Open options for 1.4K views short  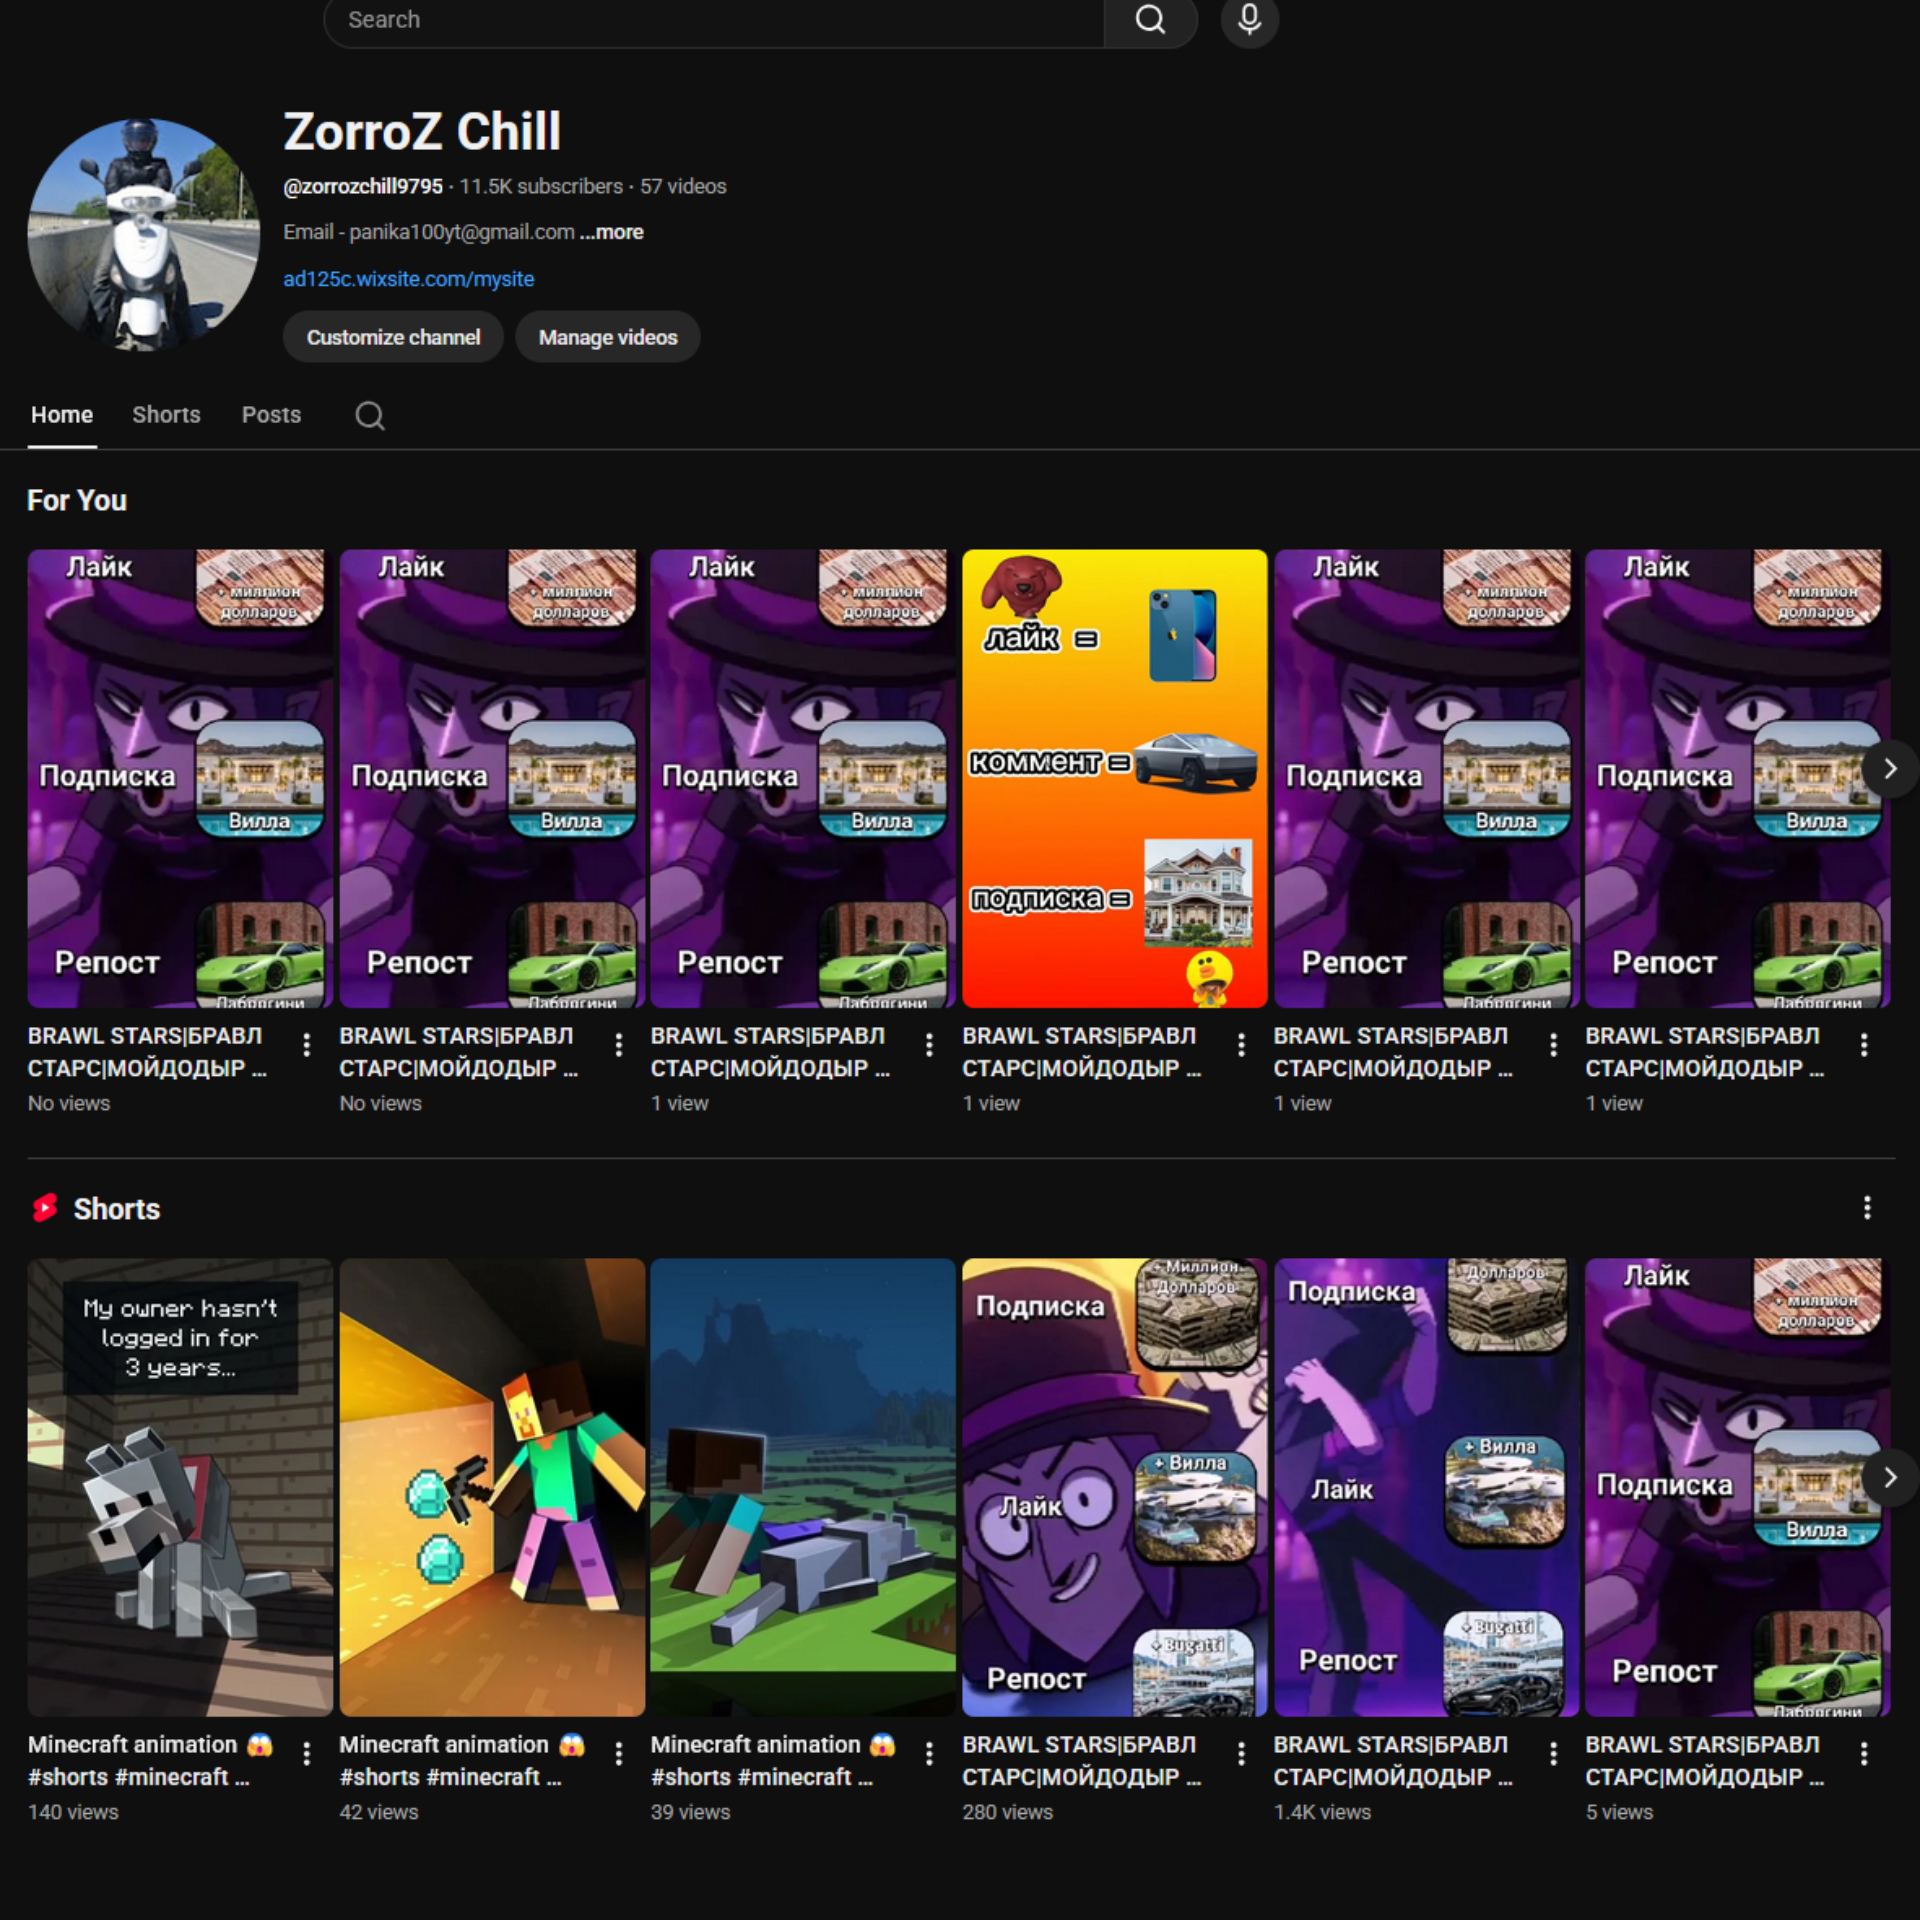(1553, 1753)
